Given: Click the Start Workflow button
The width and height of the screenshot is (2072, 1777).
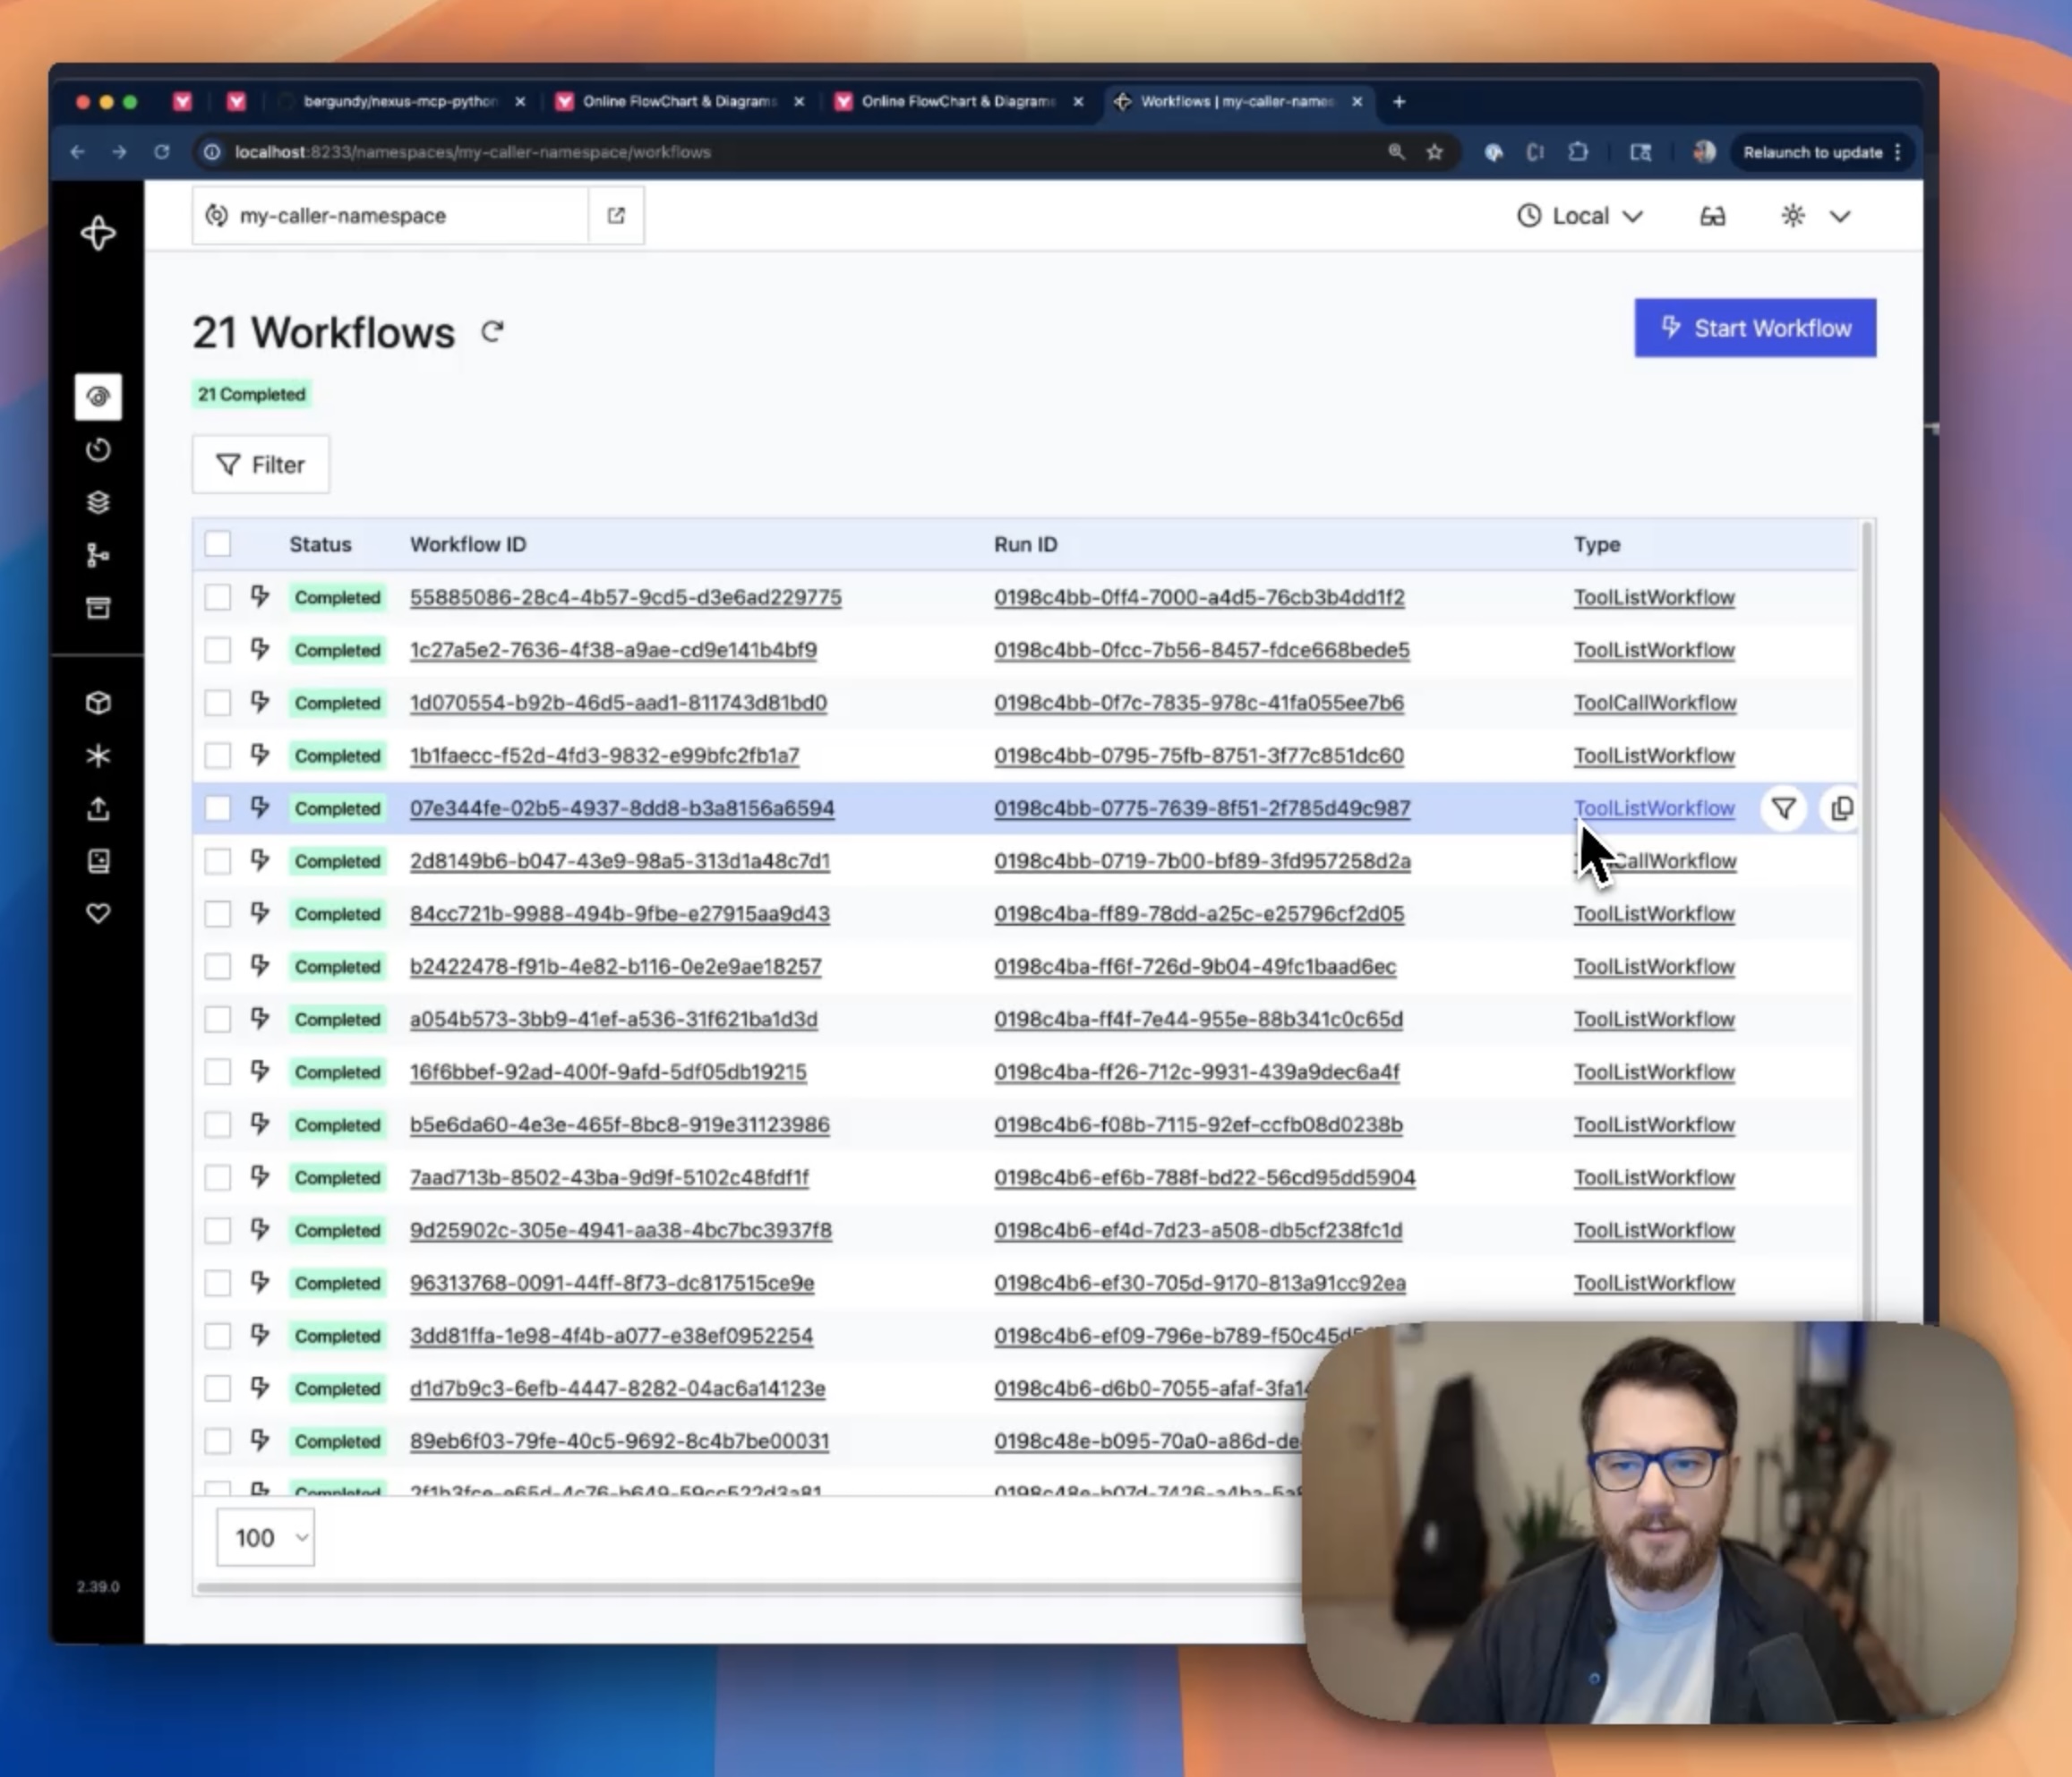Looking at the screenshot, I should coord(1755,328).
